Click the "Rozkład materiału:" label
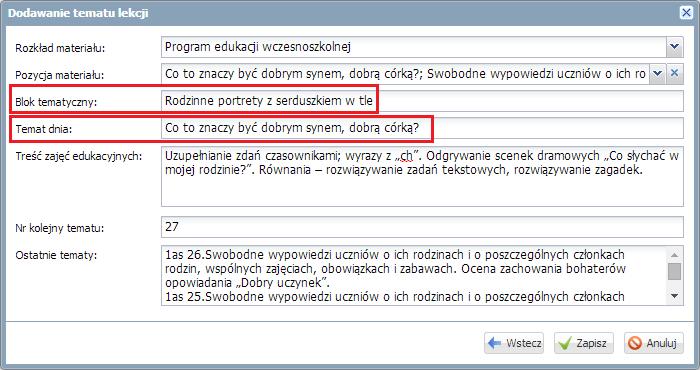Screen dimensions: 700x370 tap(60, 48)
